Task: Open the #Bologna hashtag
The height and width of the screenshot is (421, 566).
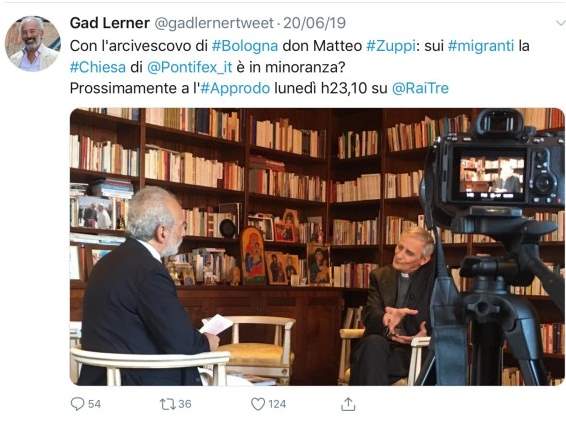Action: point(245,46)
